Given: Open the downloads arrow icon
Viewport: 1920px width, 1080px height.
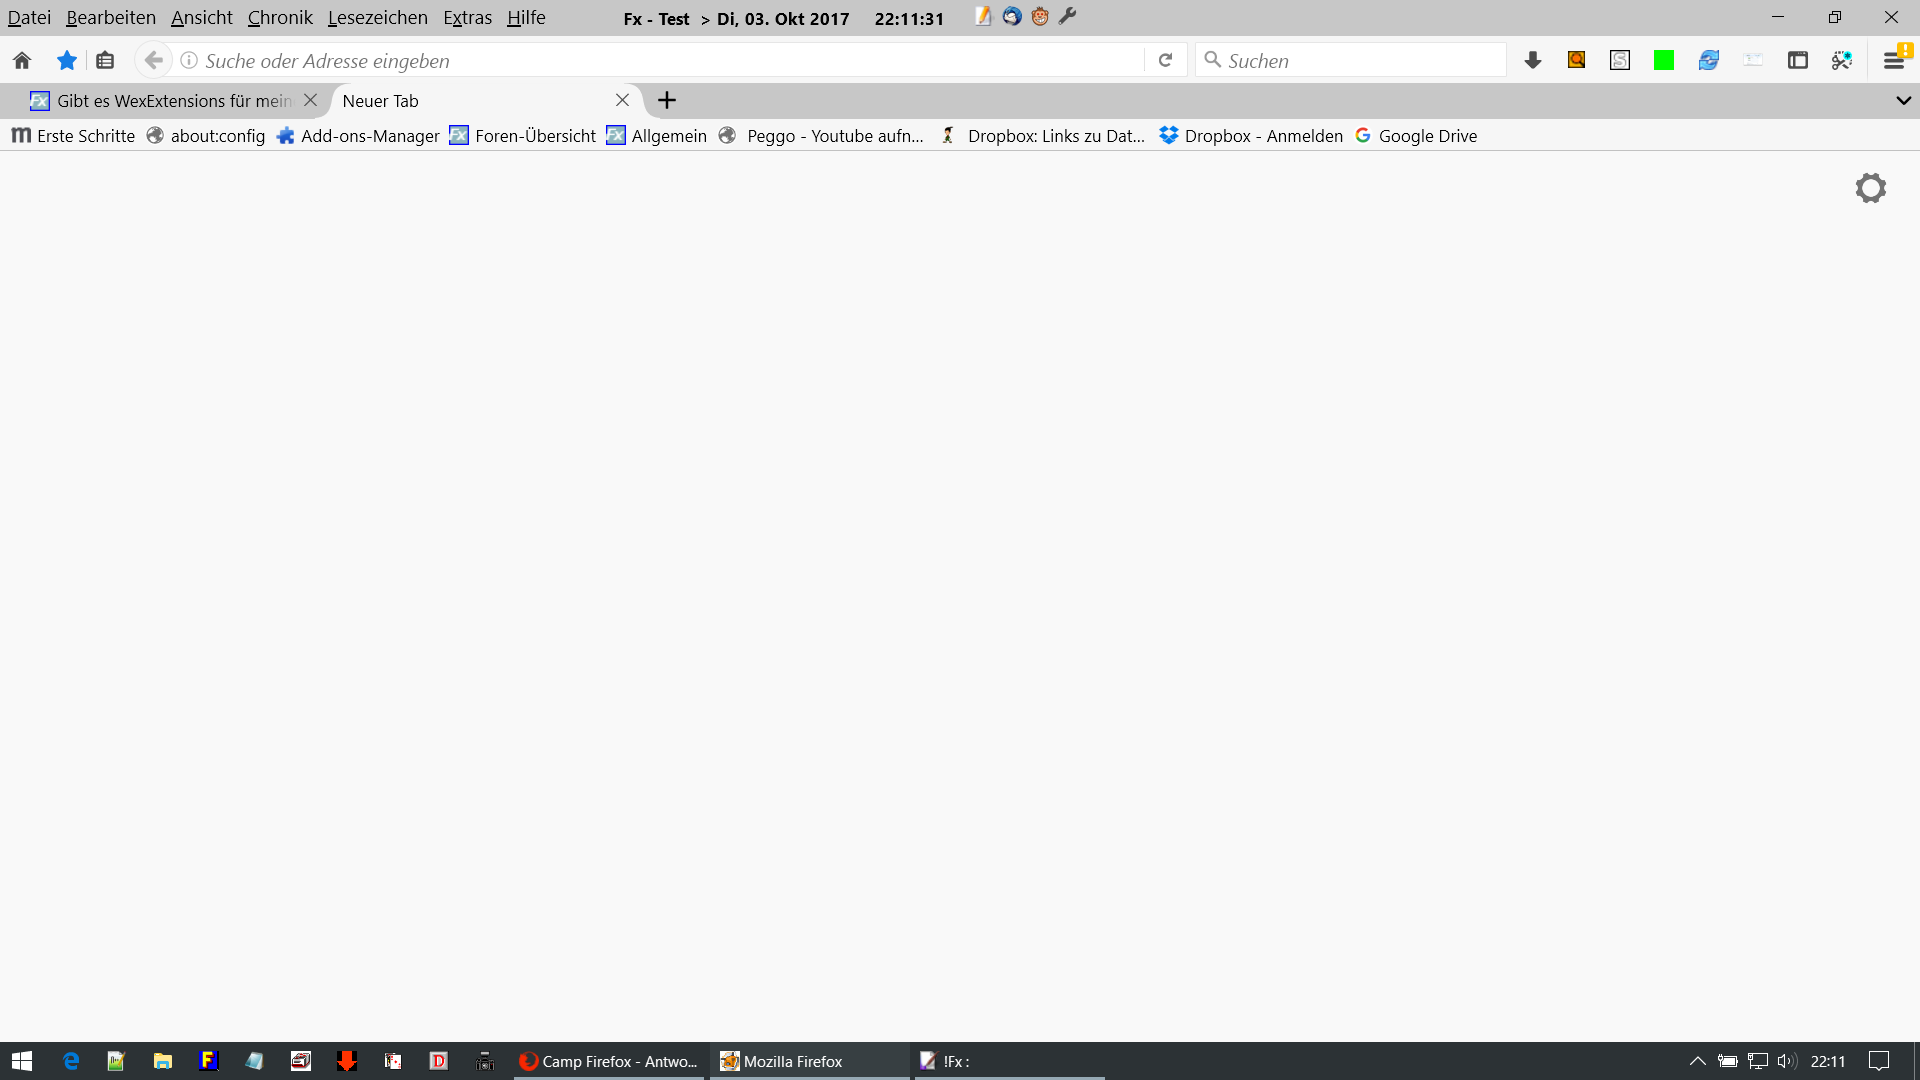Looking at the screenshot, I should (x=1532, y=61).
